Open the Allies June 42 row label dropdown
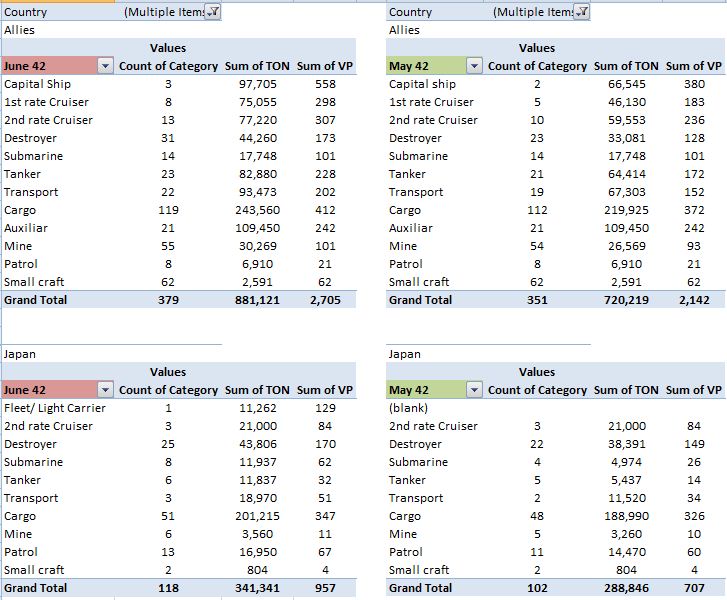The image size is (727, 600). click(106, 66)
